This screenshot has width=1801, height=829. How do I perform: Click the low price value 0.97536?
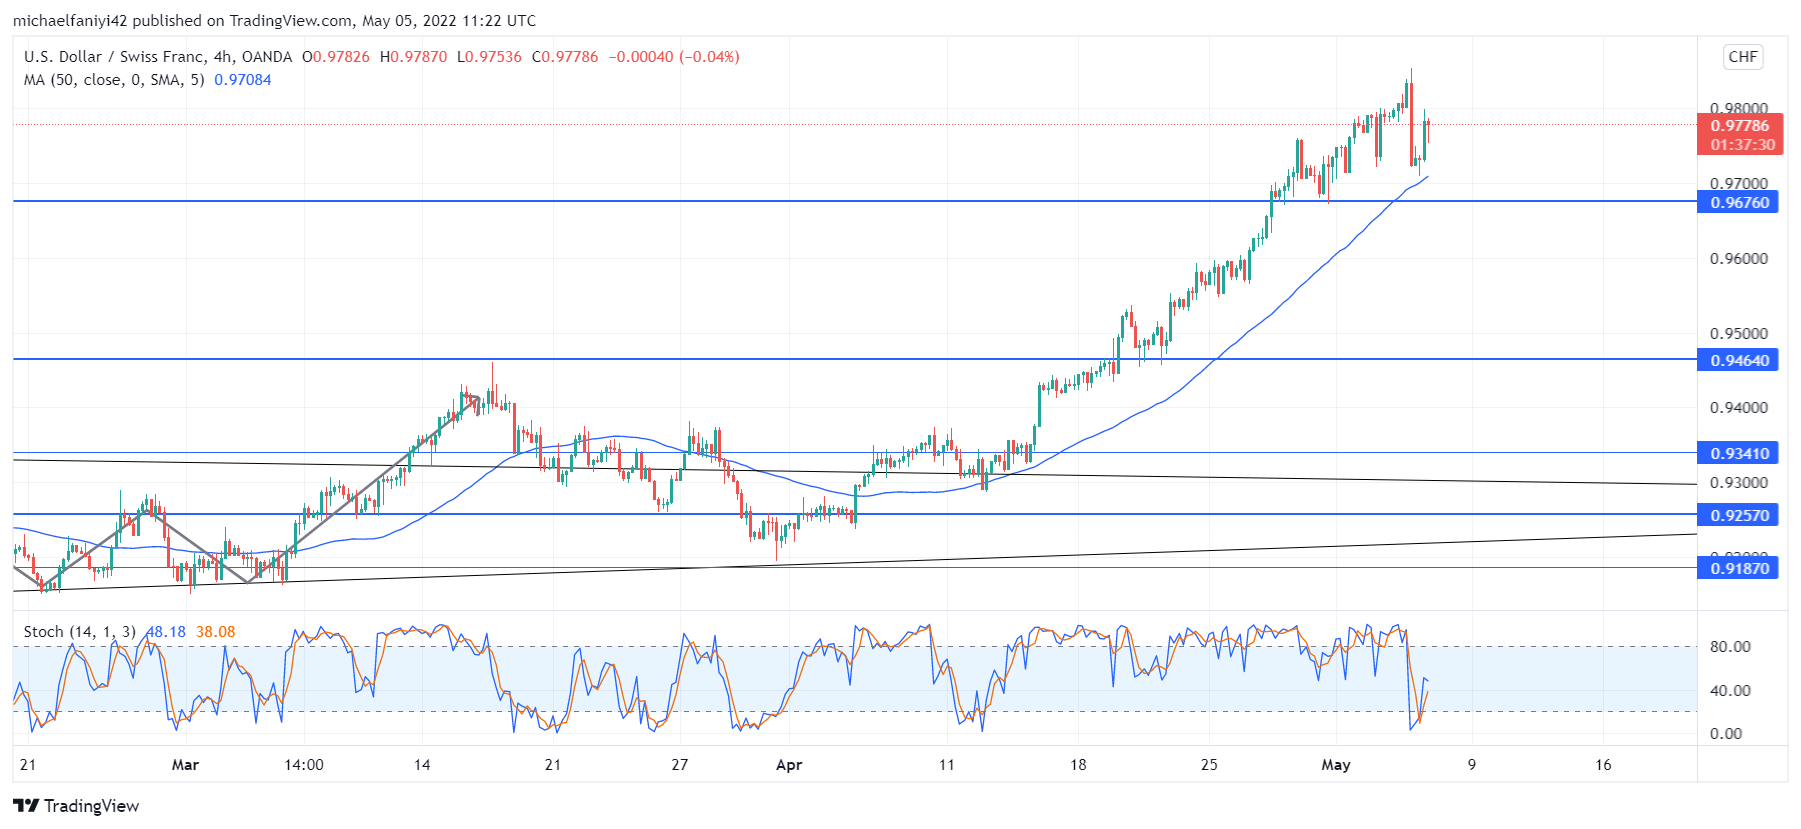(494, 57)
